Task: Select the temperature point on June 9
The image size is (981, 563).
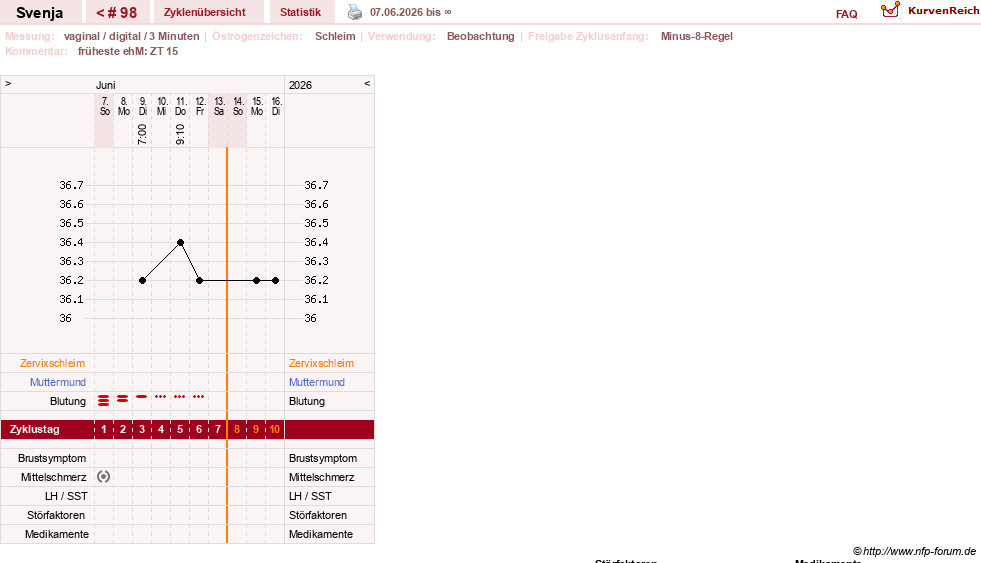Action: click(x=142, y=280)
